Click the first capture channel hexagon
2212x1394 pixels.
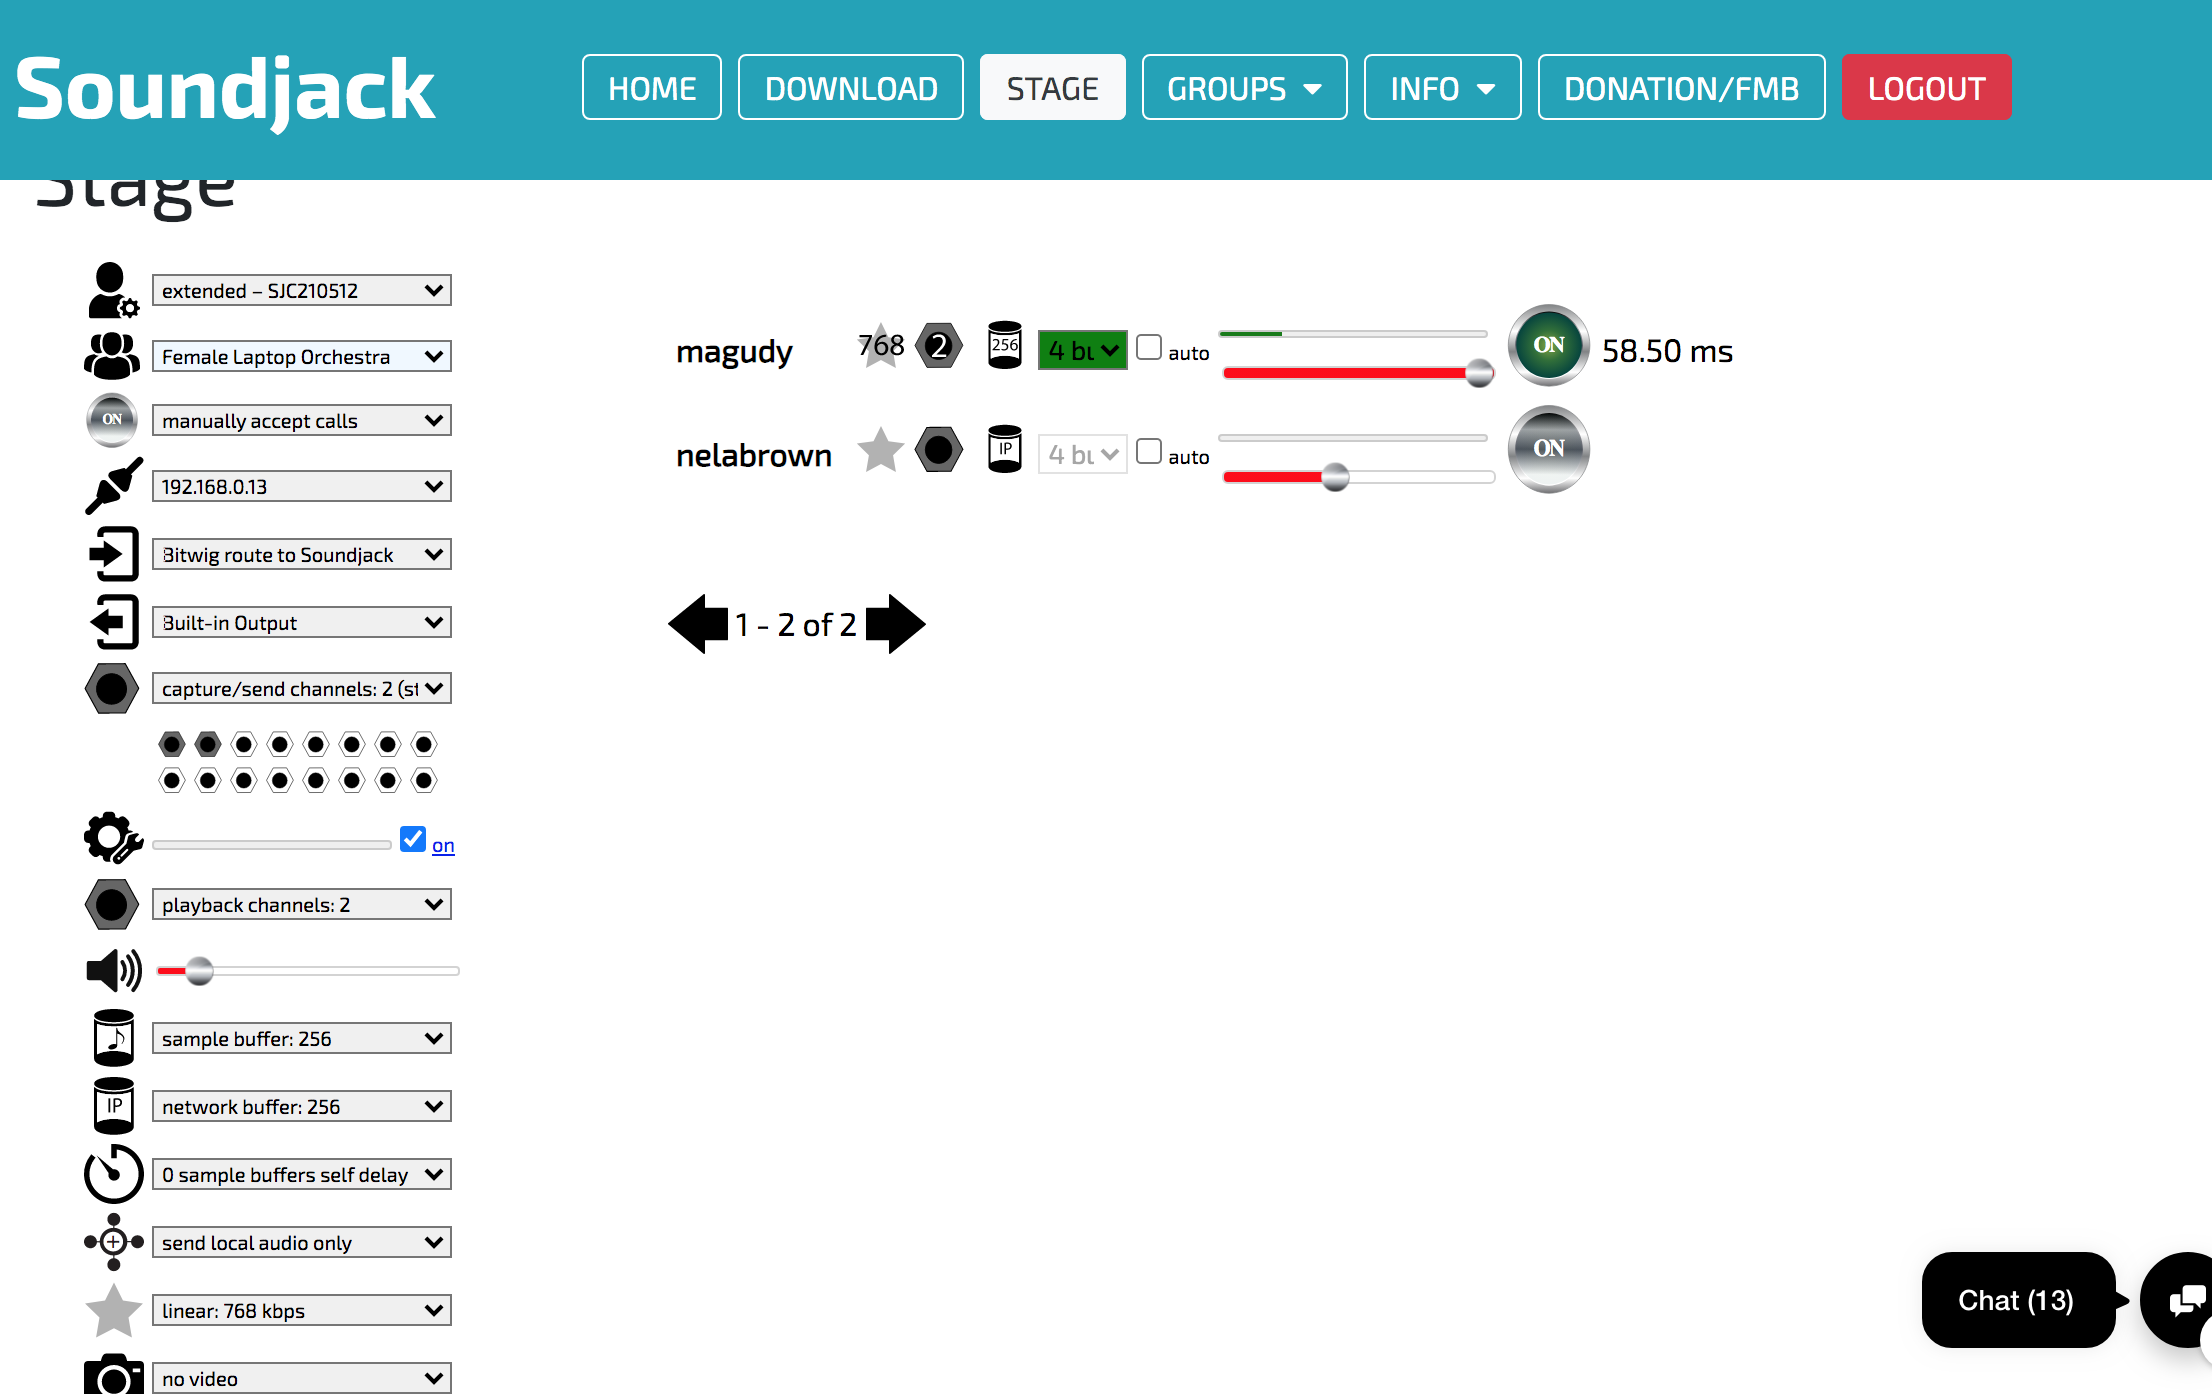pyautogui.click(x=172, y=744)
